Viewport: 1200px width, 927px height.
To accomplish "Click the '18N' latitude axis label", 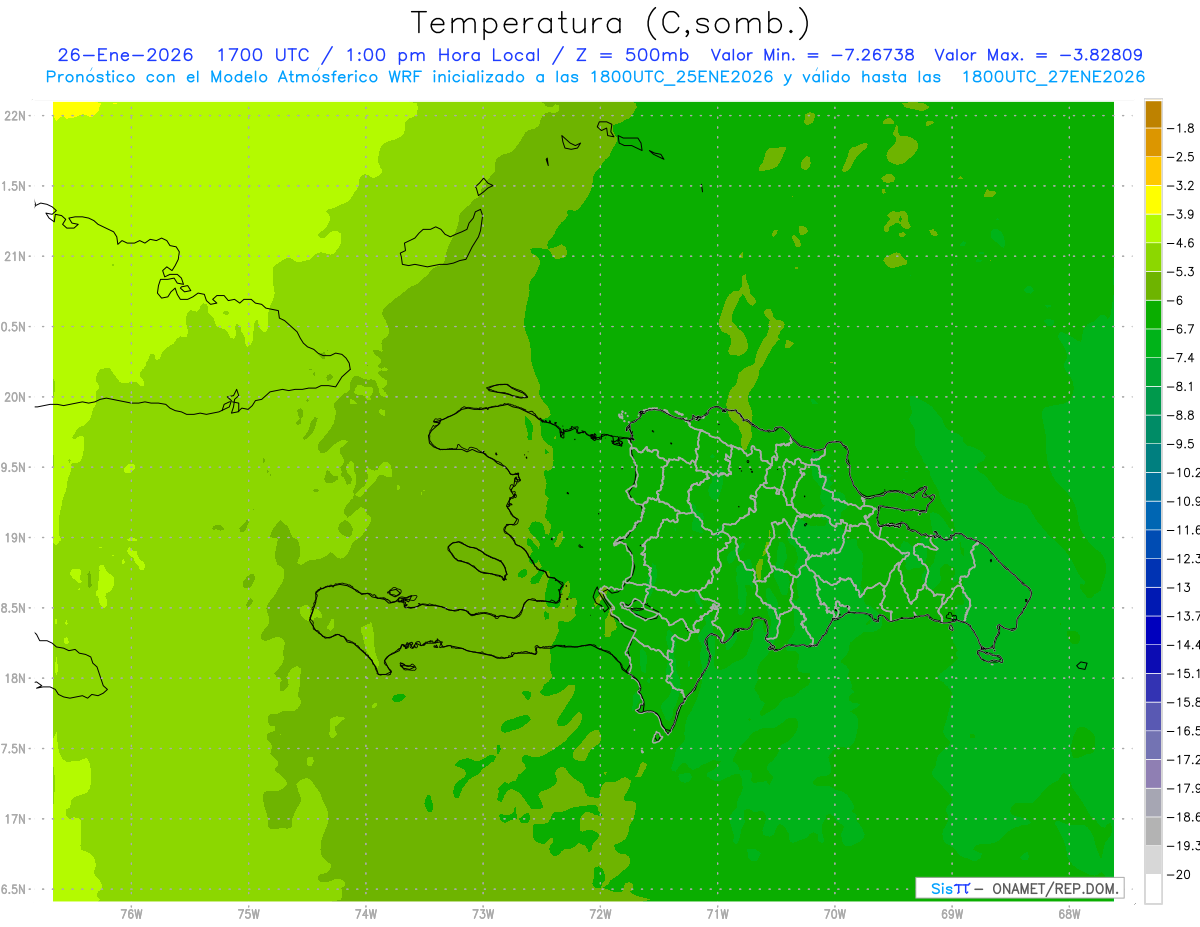I will click(15, 678).
